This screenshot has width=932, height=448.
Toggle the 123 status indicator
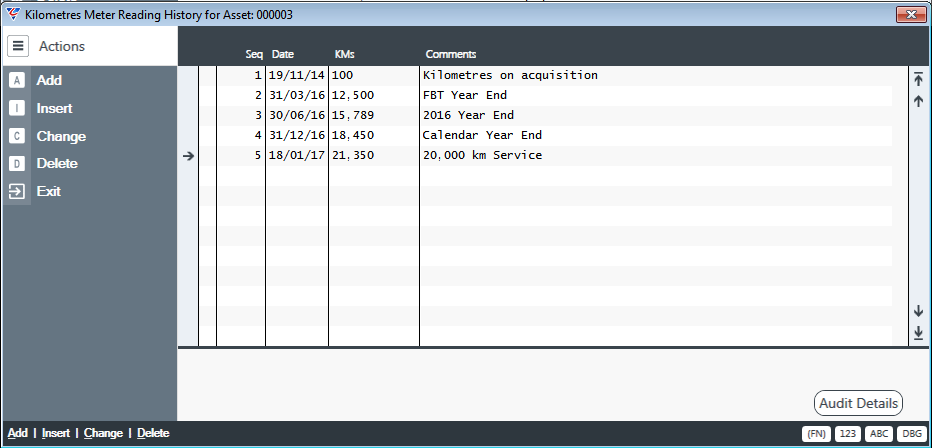click(x=848, y=434)
